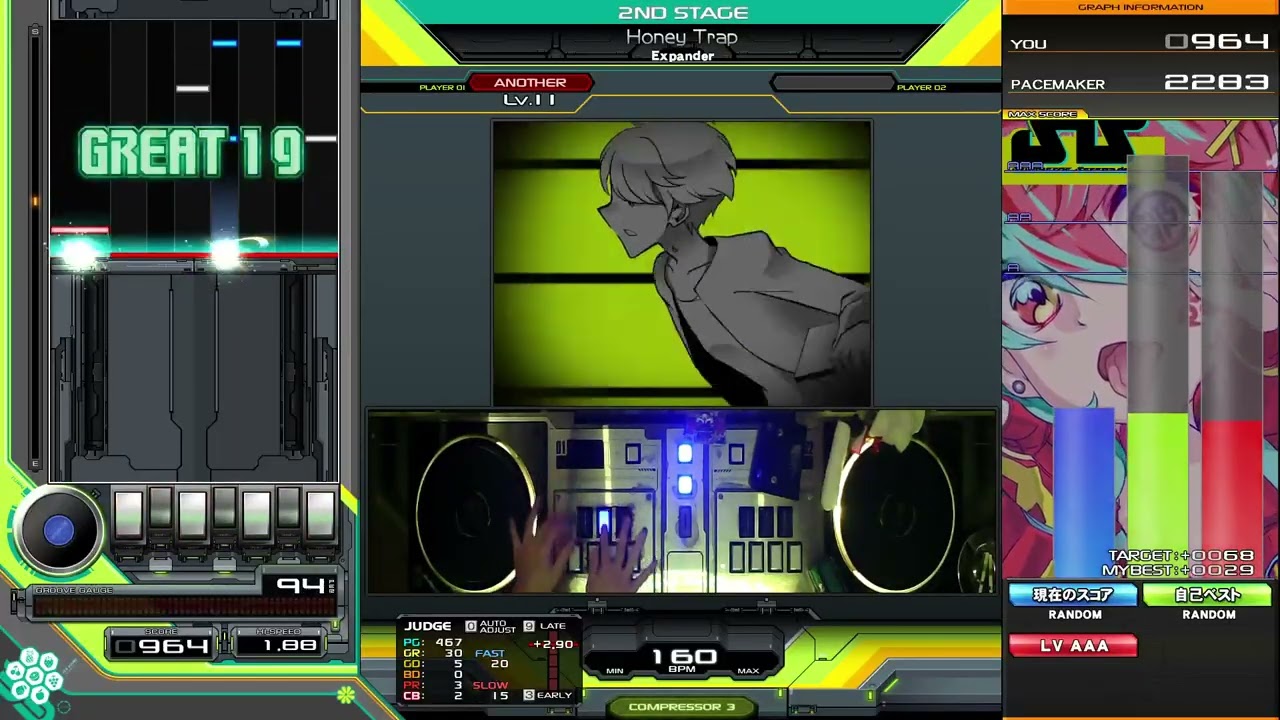
Task: Click the blue YOU score graph bar
Action: [x=1083, y=492]
